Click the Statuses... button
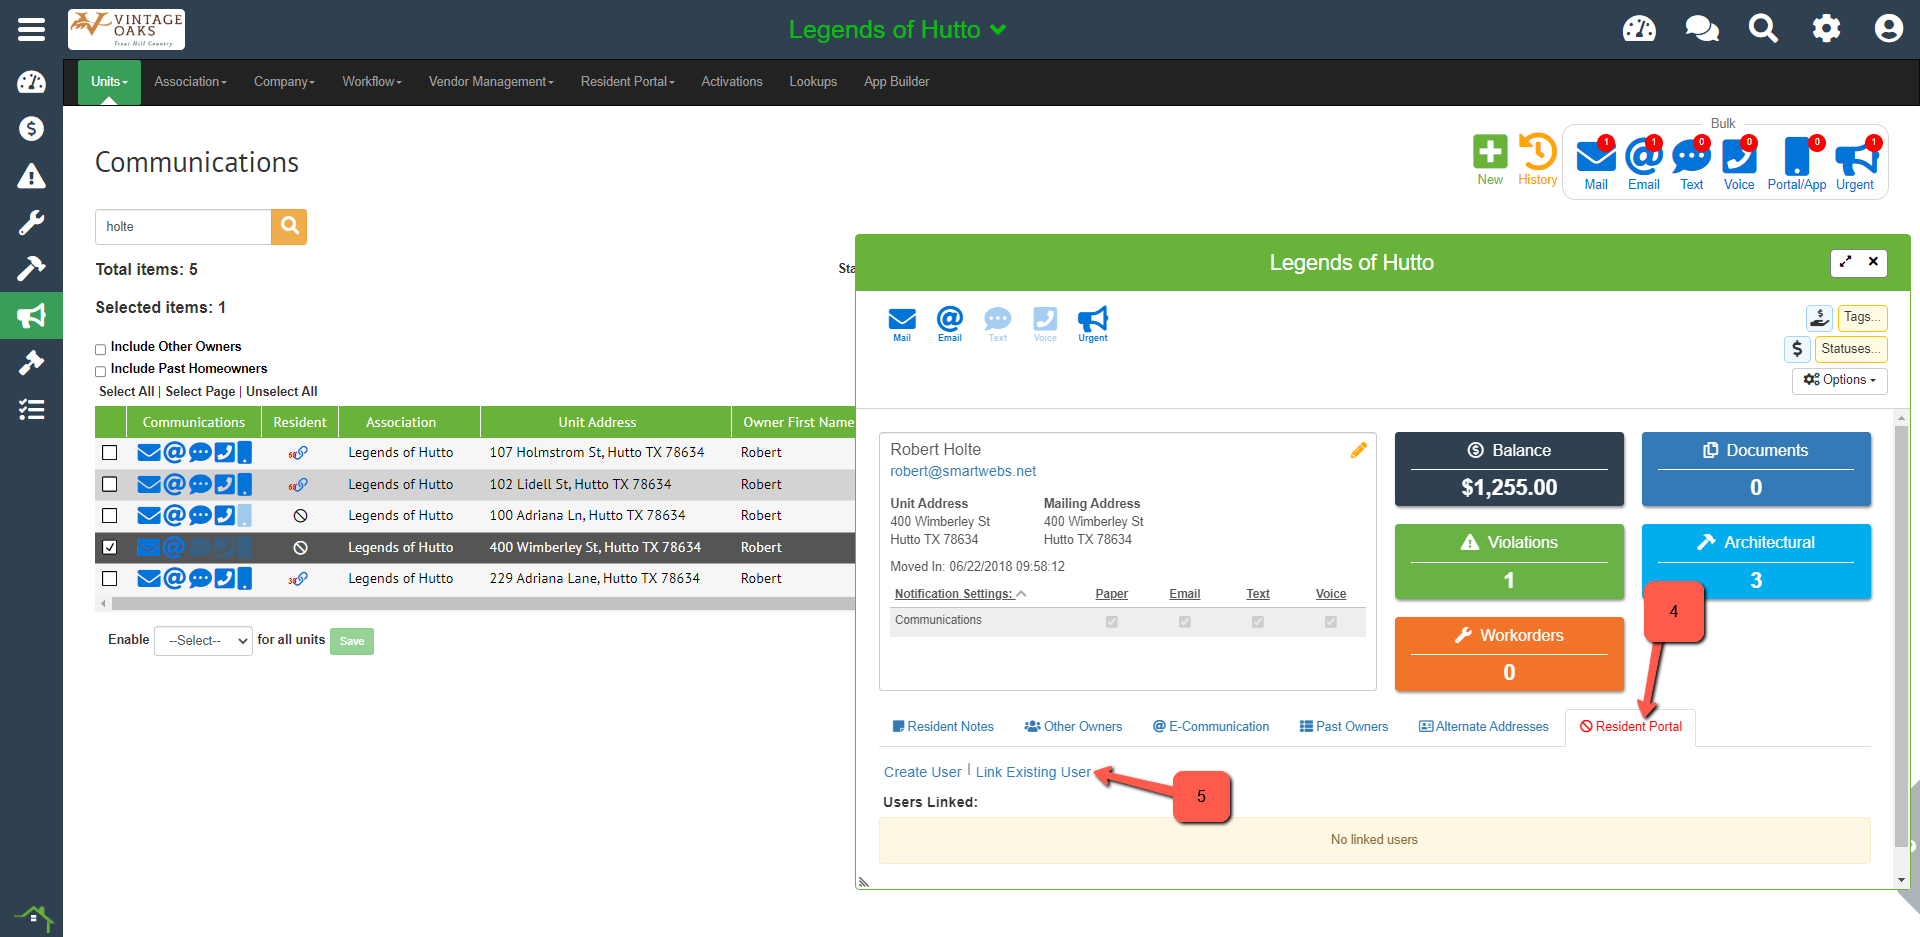The image size is (1920, 937). click(x=1852, y=349)
